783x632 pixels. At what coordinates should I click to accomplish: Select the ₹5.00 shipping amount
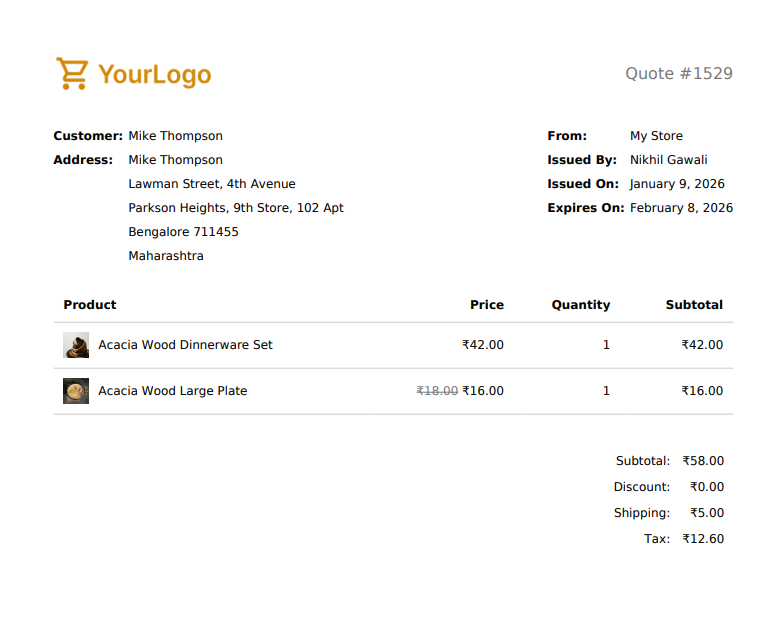click(x=707, y=513)
